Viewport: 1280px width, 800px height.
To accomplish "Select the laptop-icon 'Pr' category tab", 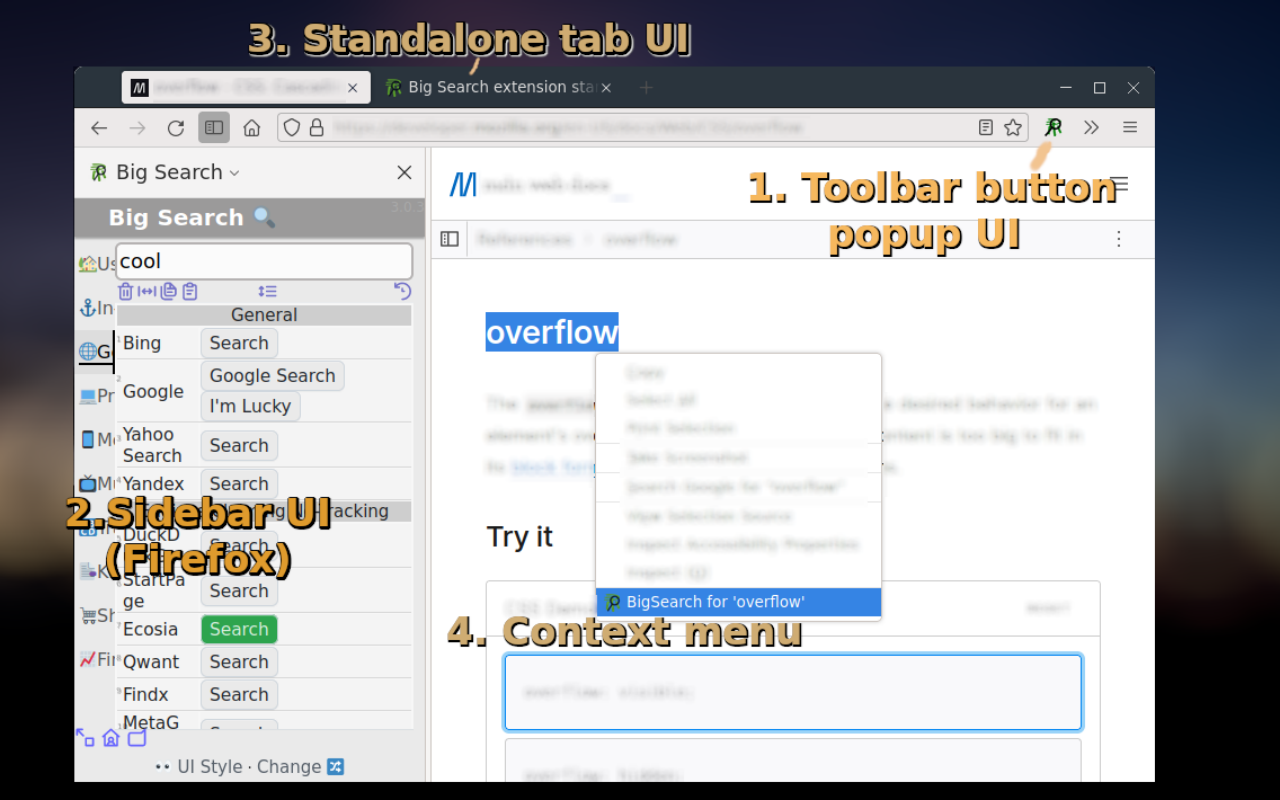I will pyautogui.click(x=97, y=396).
